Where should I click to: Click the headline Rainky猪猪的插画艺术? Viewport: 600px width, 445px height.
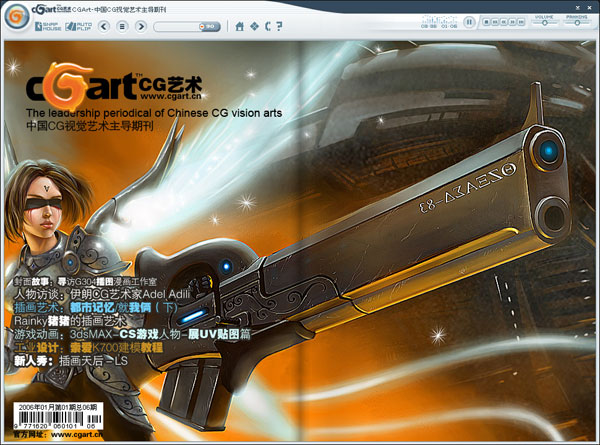tap(70, 321)
